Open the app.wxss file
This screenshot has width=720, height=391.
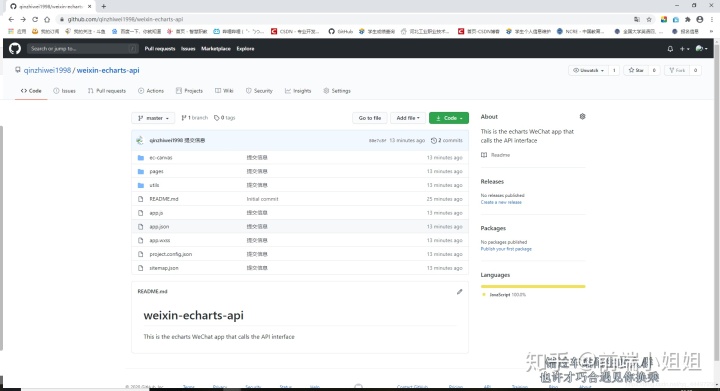tap(160, 240)
